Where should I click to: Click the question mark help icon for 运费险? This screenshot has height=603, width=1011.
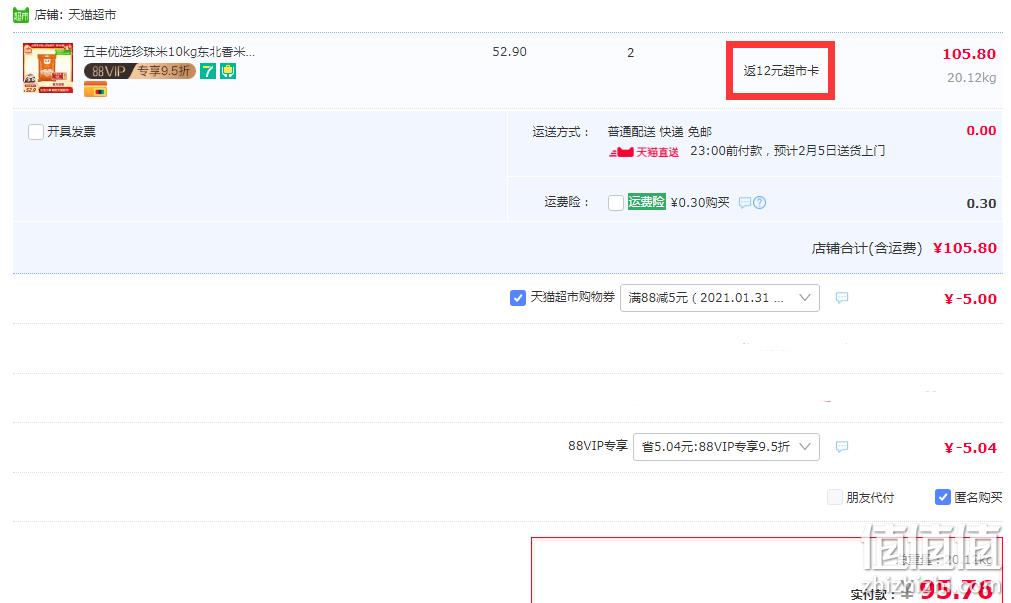pyautogui.click(x=760, y=203)
